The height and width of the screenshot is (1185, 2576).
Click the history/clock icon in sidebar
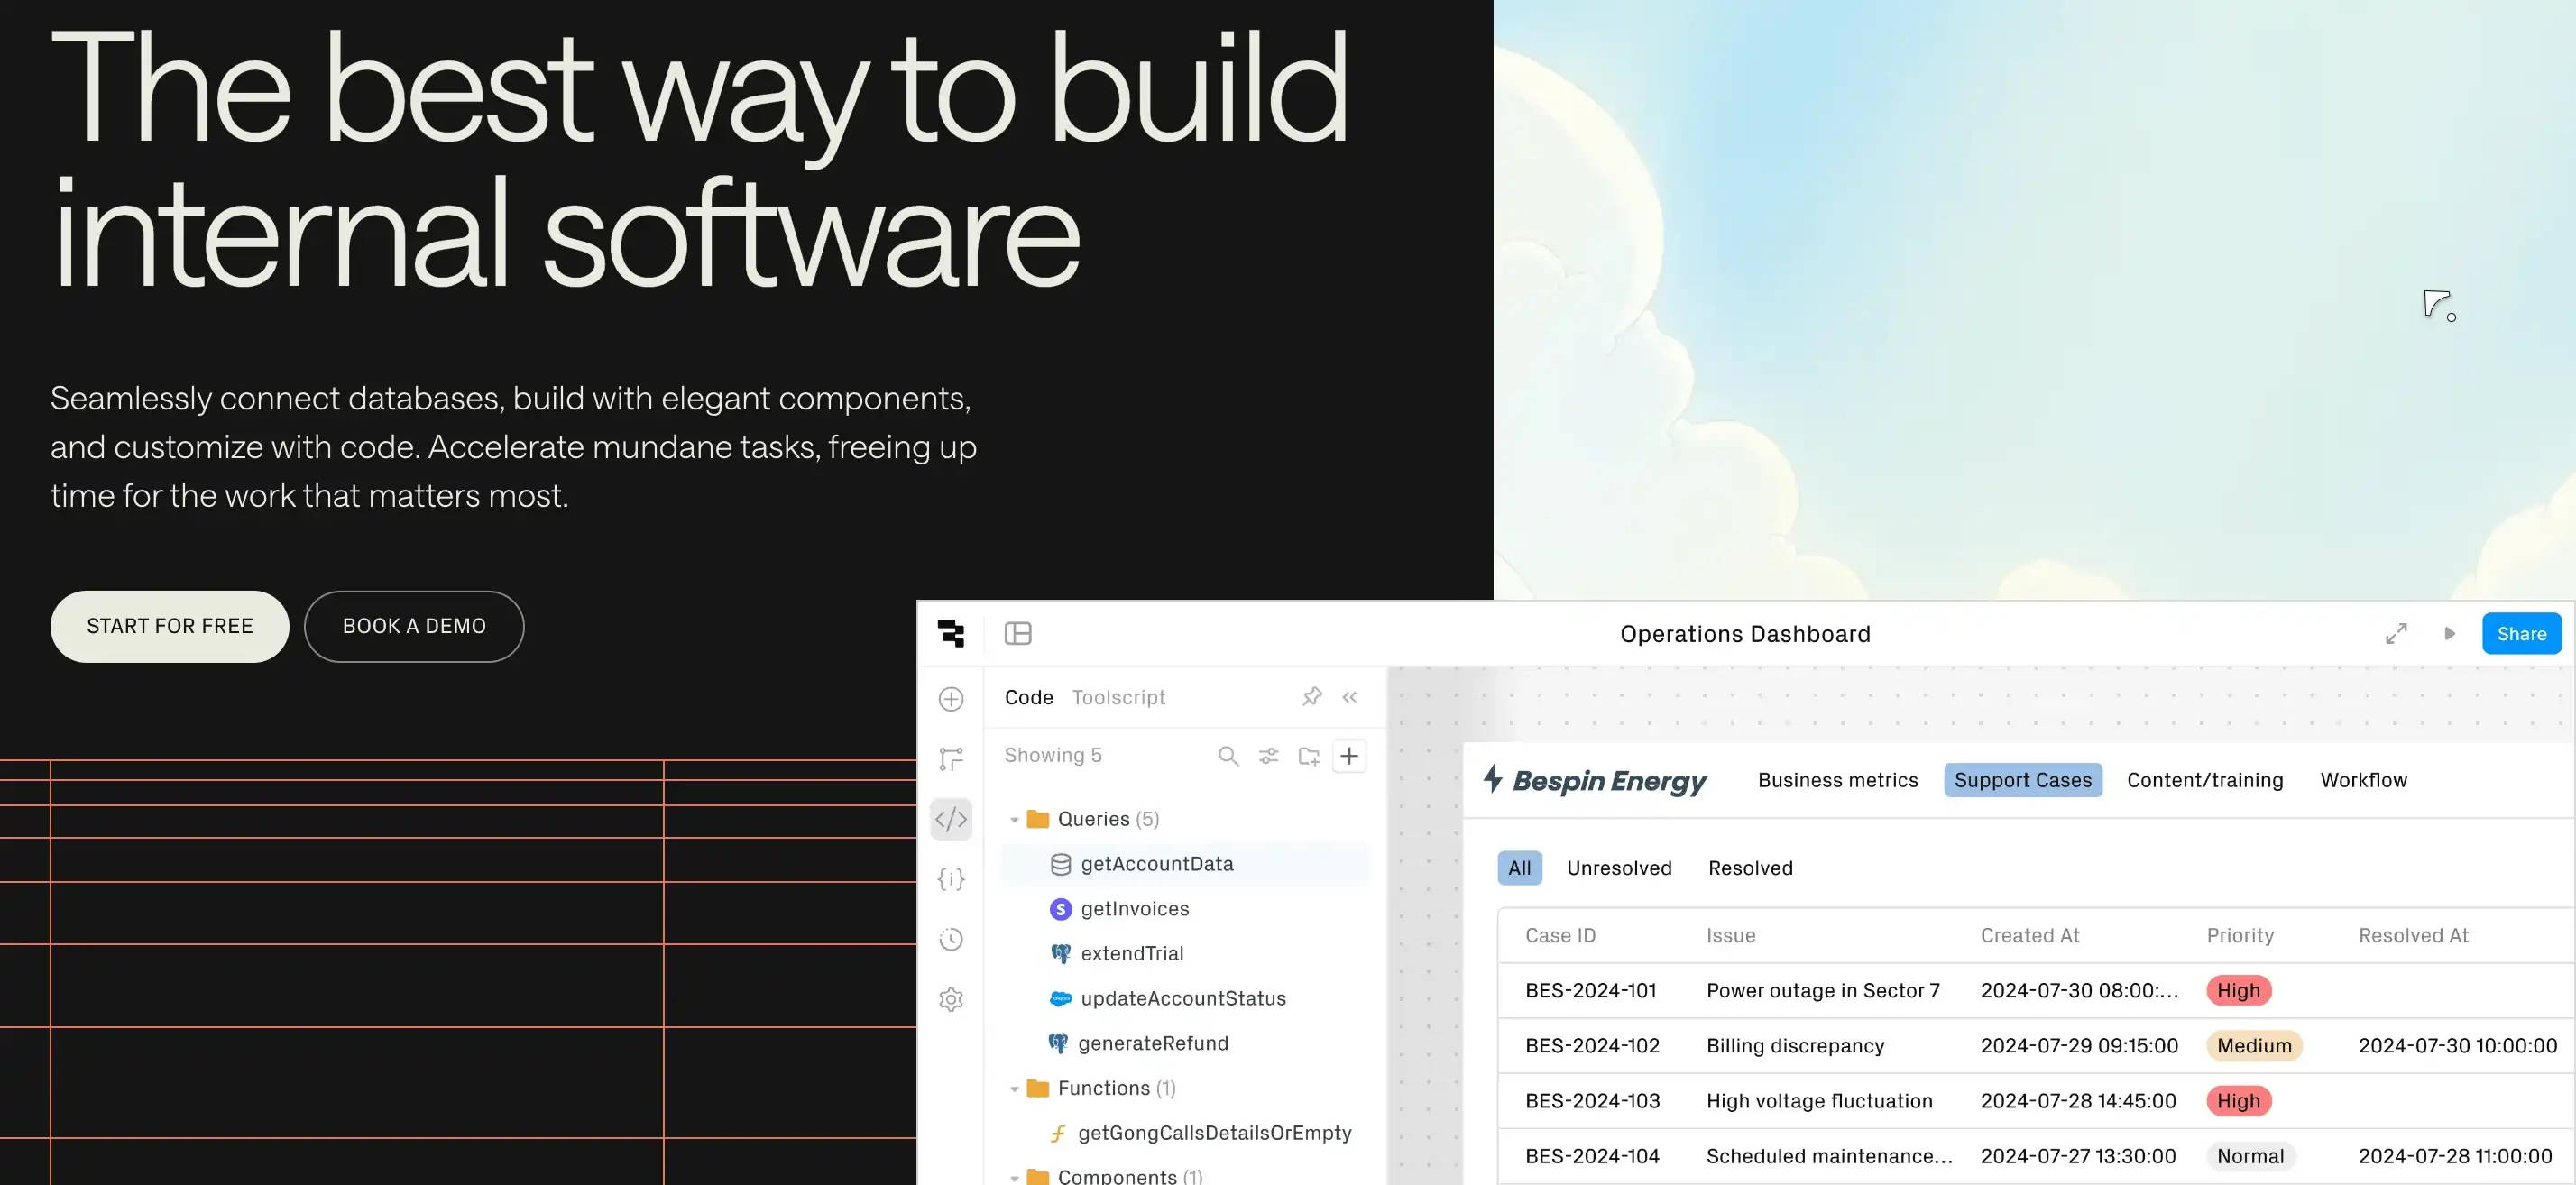click(x=950, y=940)
